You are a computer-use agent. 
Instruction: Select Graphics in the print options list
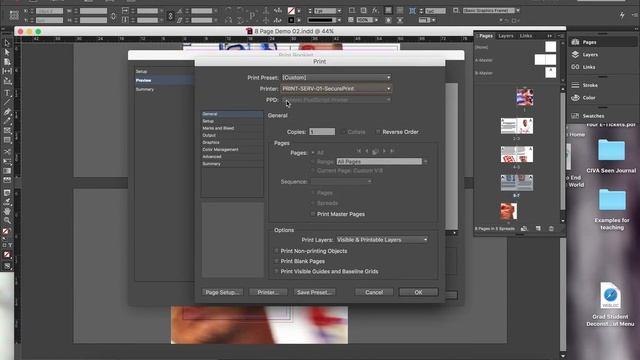click(232, 142)
